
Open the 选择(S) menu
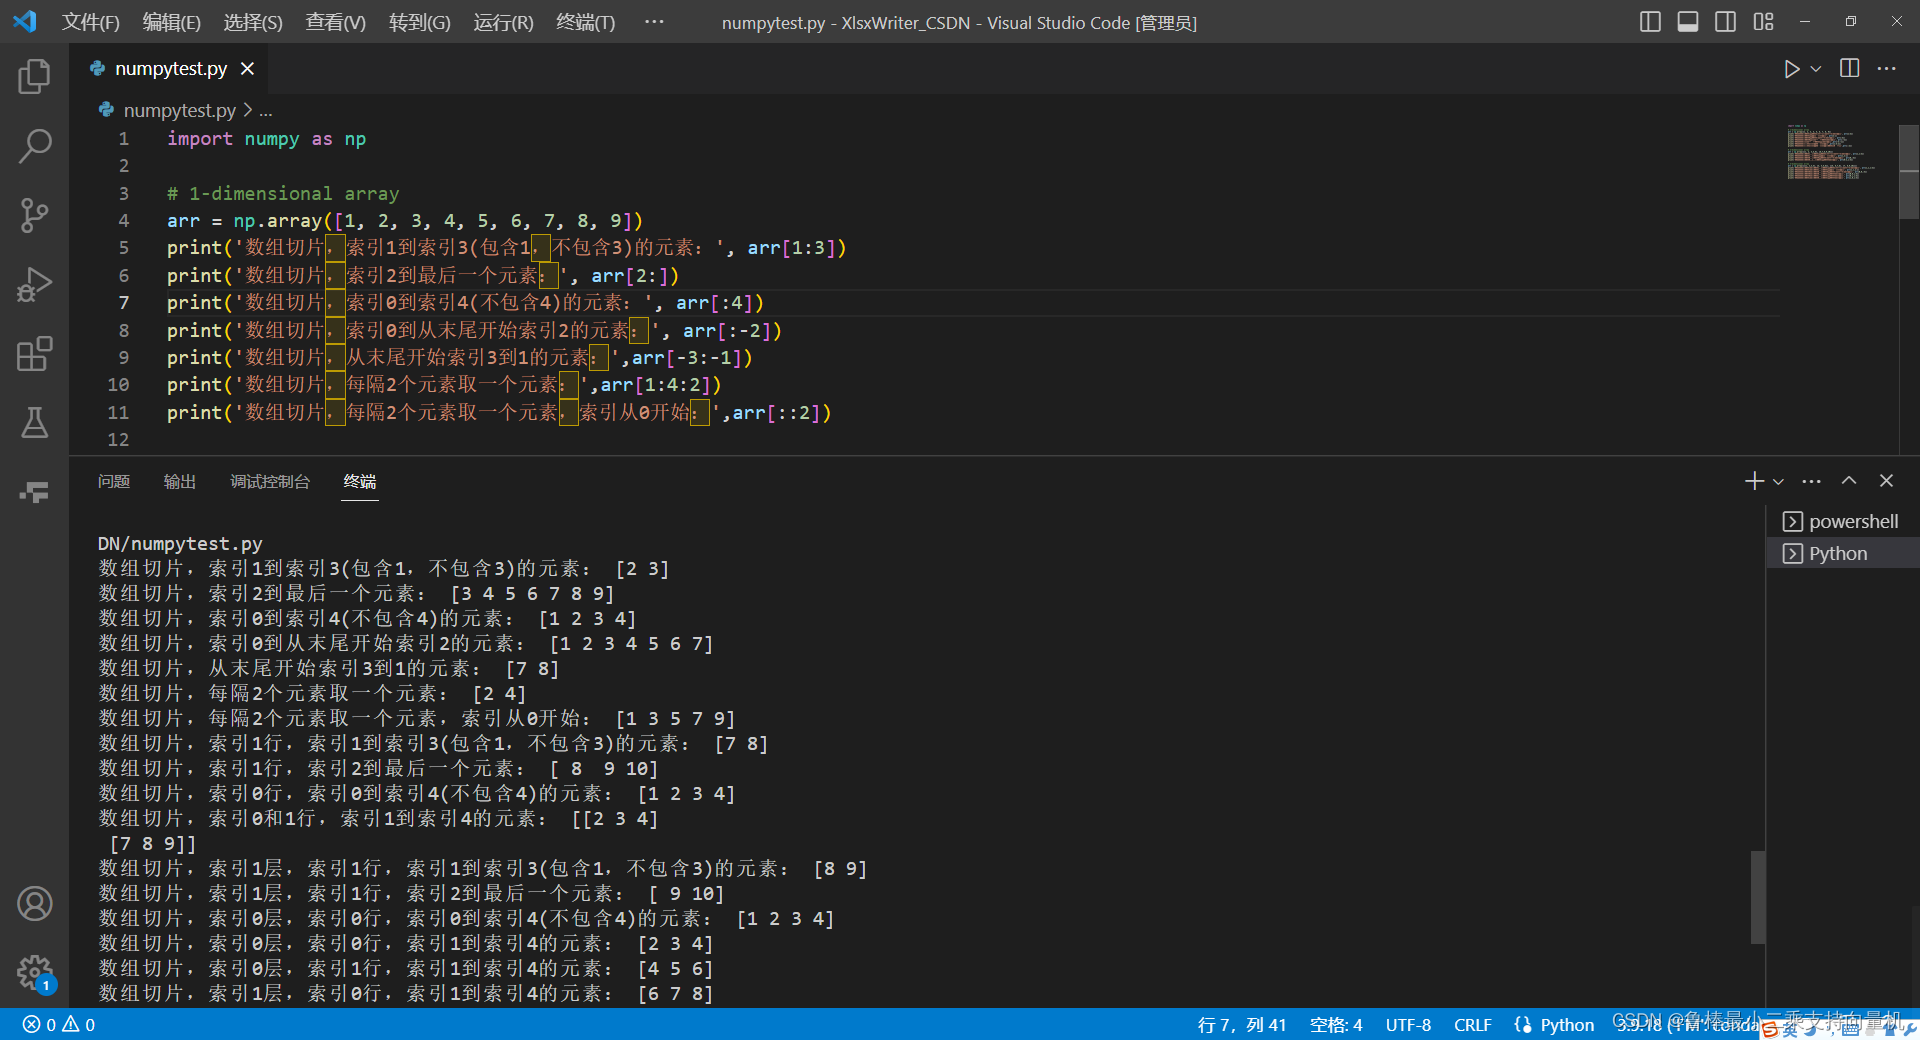click(x=253, y=22)
